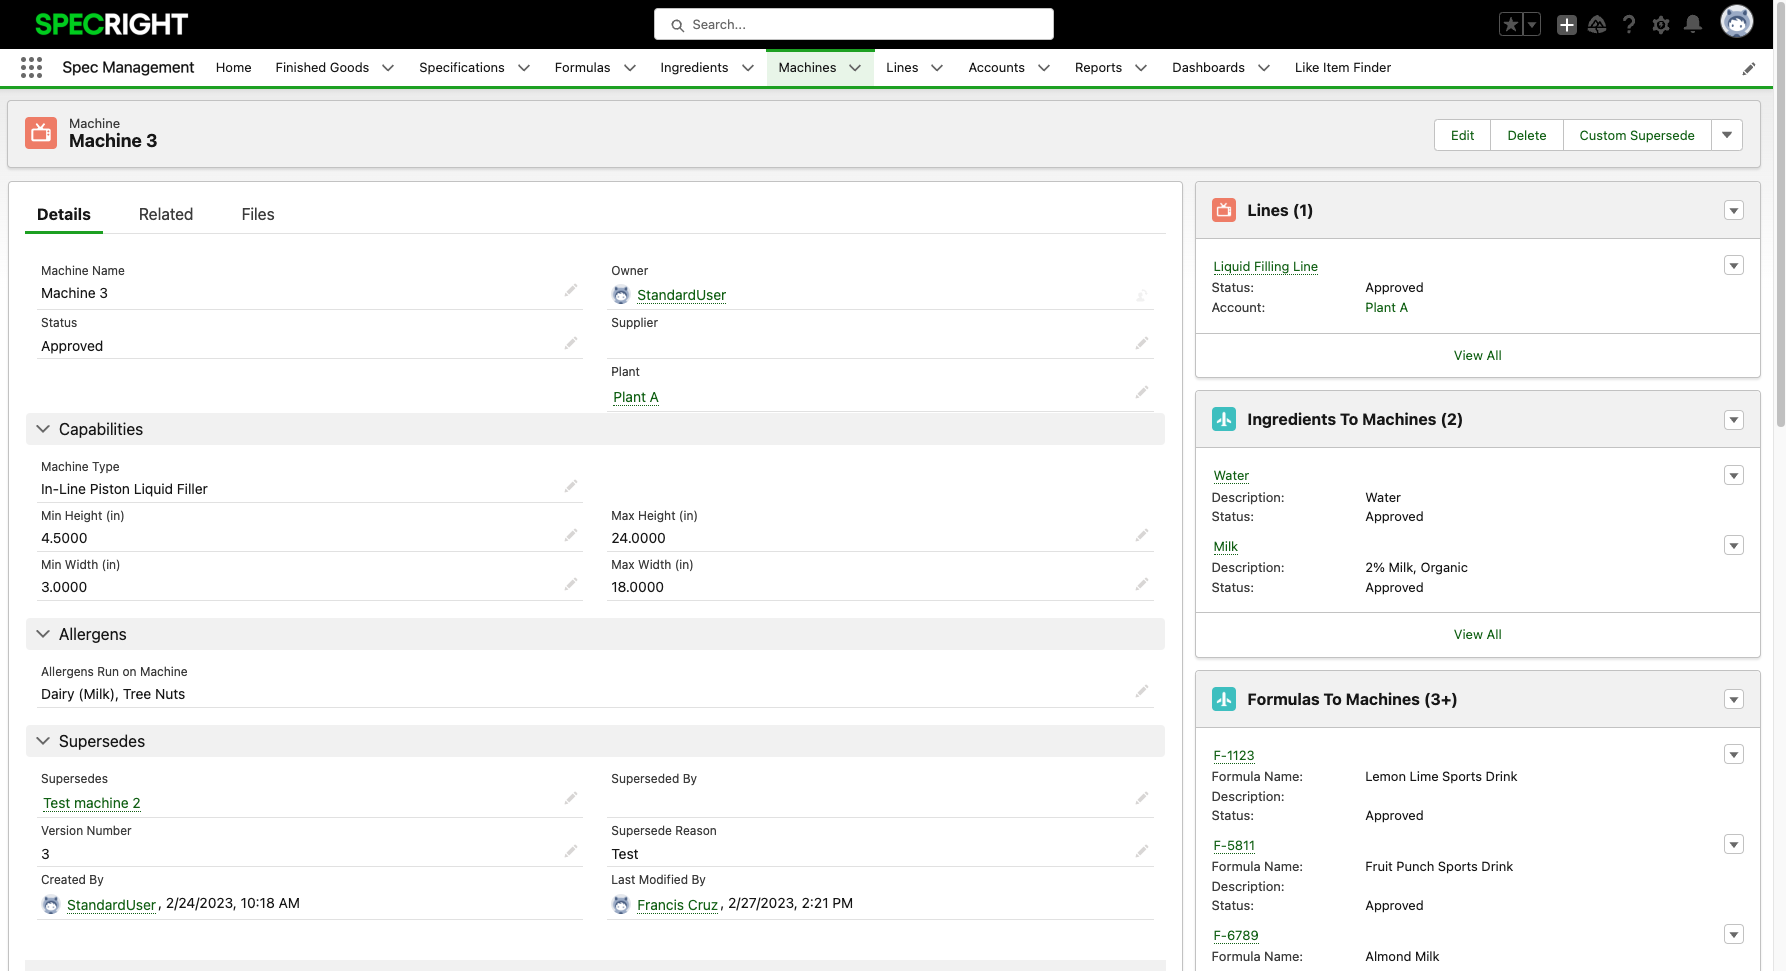Open Formulas To Machines panel dropdown
This screenshot has height=971, width=1786.
[1734, 699]
